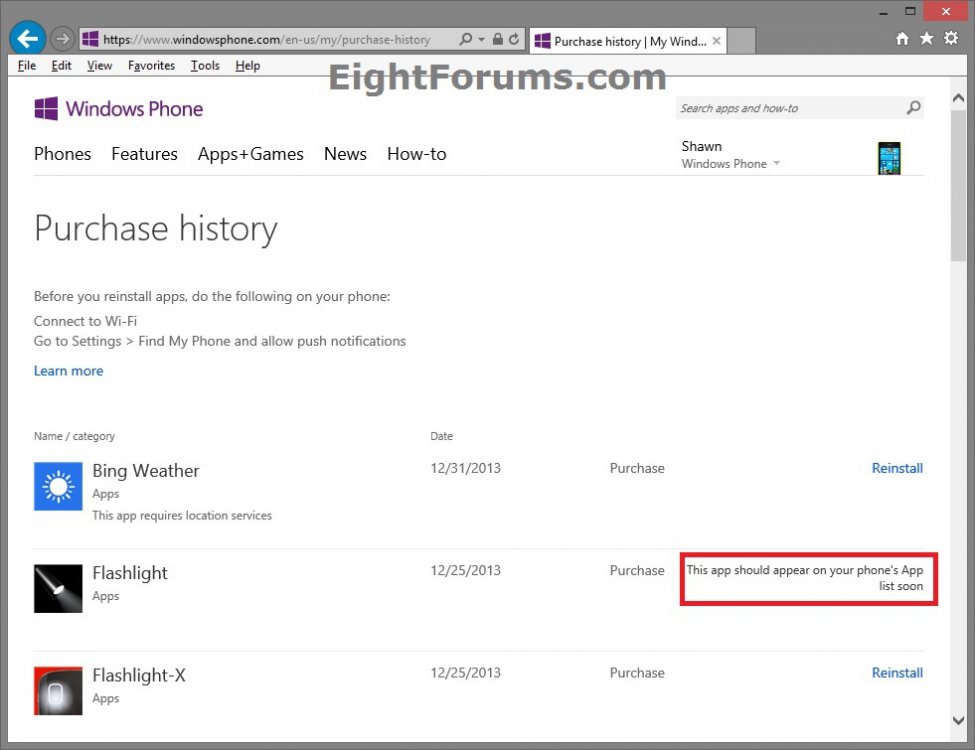Open the File menu
The width and height of the screenshot is (975, 750).
27,65
